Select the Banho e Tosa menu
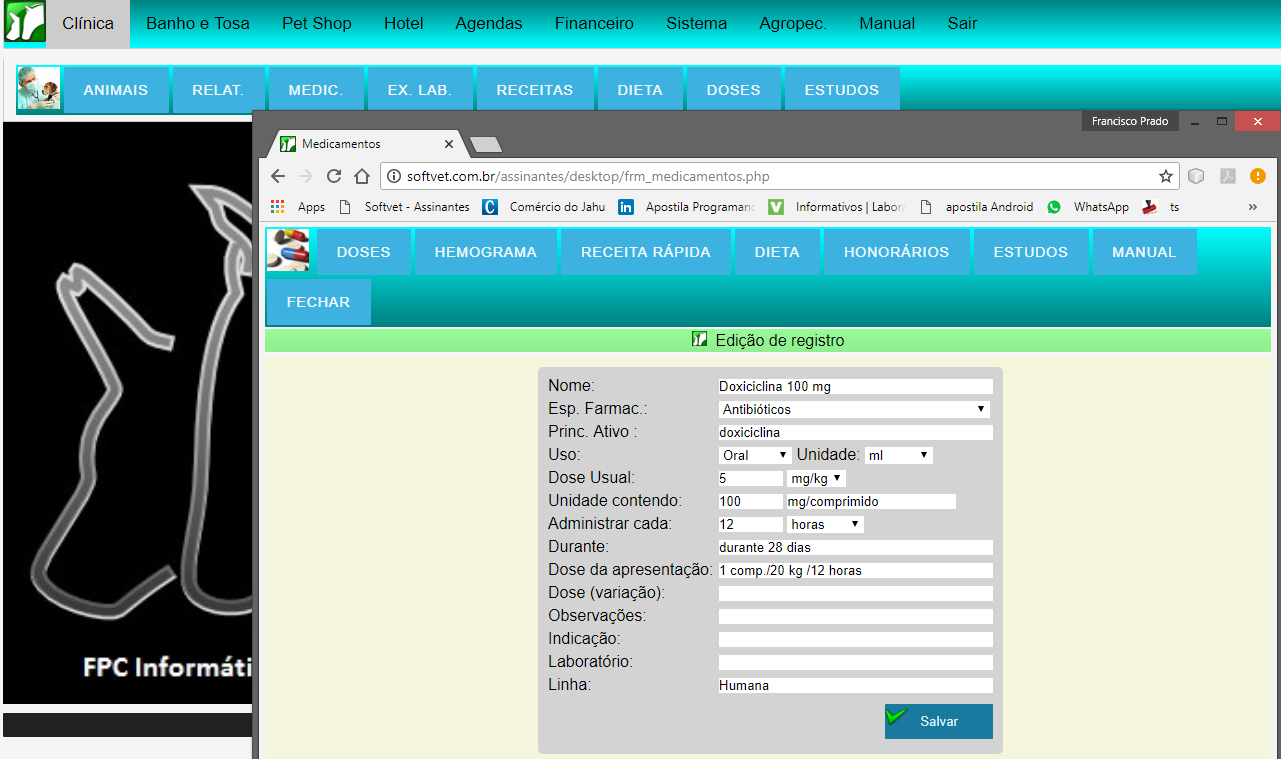 pos(198,23)
